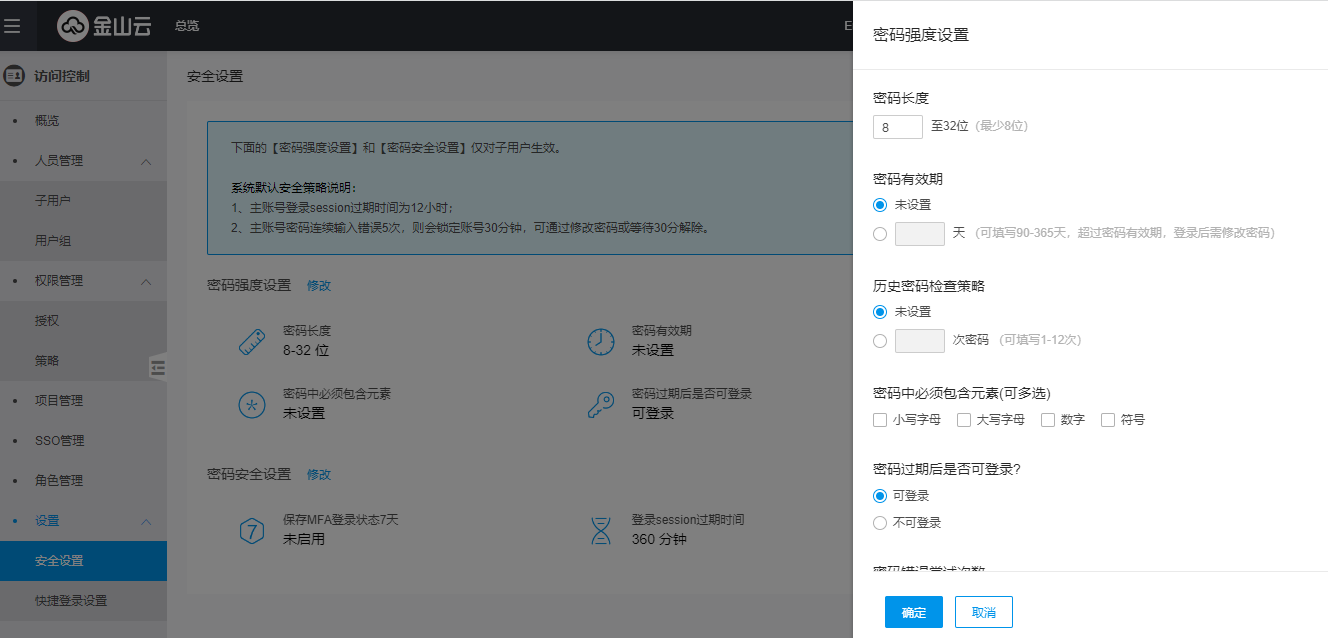Click the 密码有效期 days input field
1328x638 pixels.
[920, 234]
